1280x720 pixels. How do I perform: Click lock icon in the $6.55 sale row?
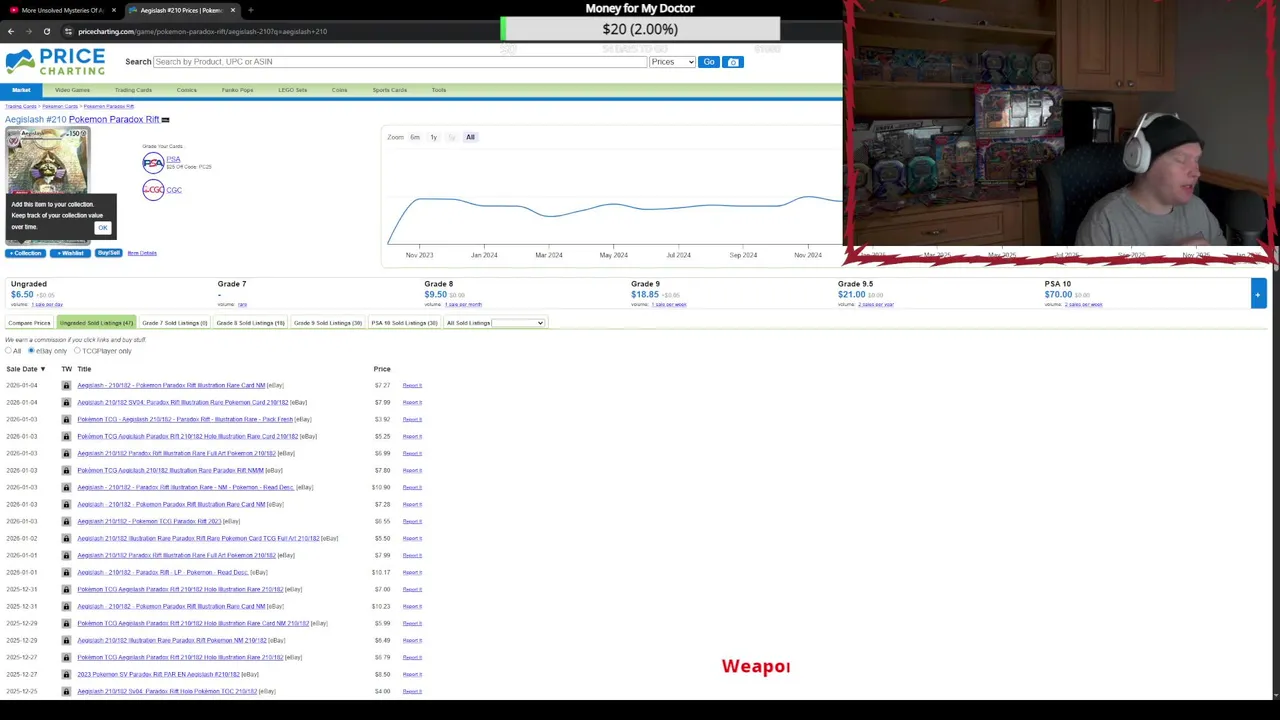click(x=67, y=521)
